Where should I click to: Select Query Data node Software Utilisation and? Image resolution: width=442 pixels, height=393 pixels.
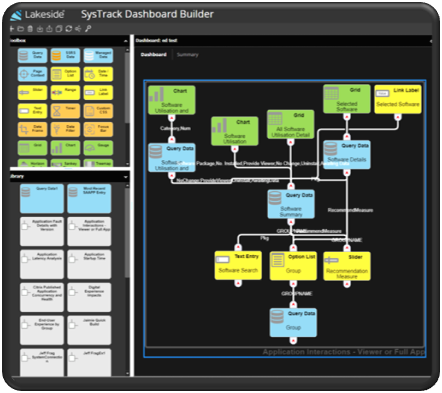pyautogui.click(x=172, y=158)
